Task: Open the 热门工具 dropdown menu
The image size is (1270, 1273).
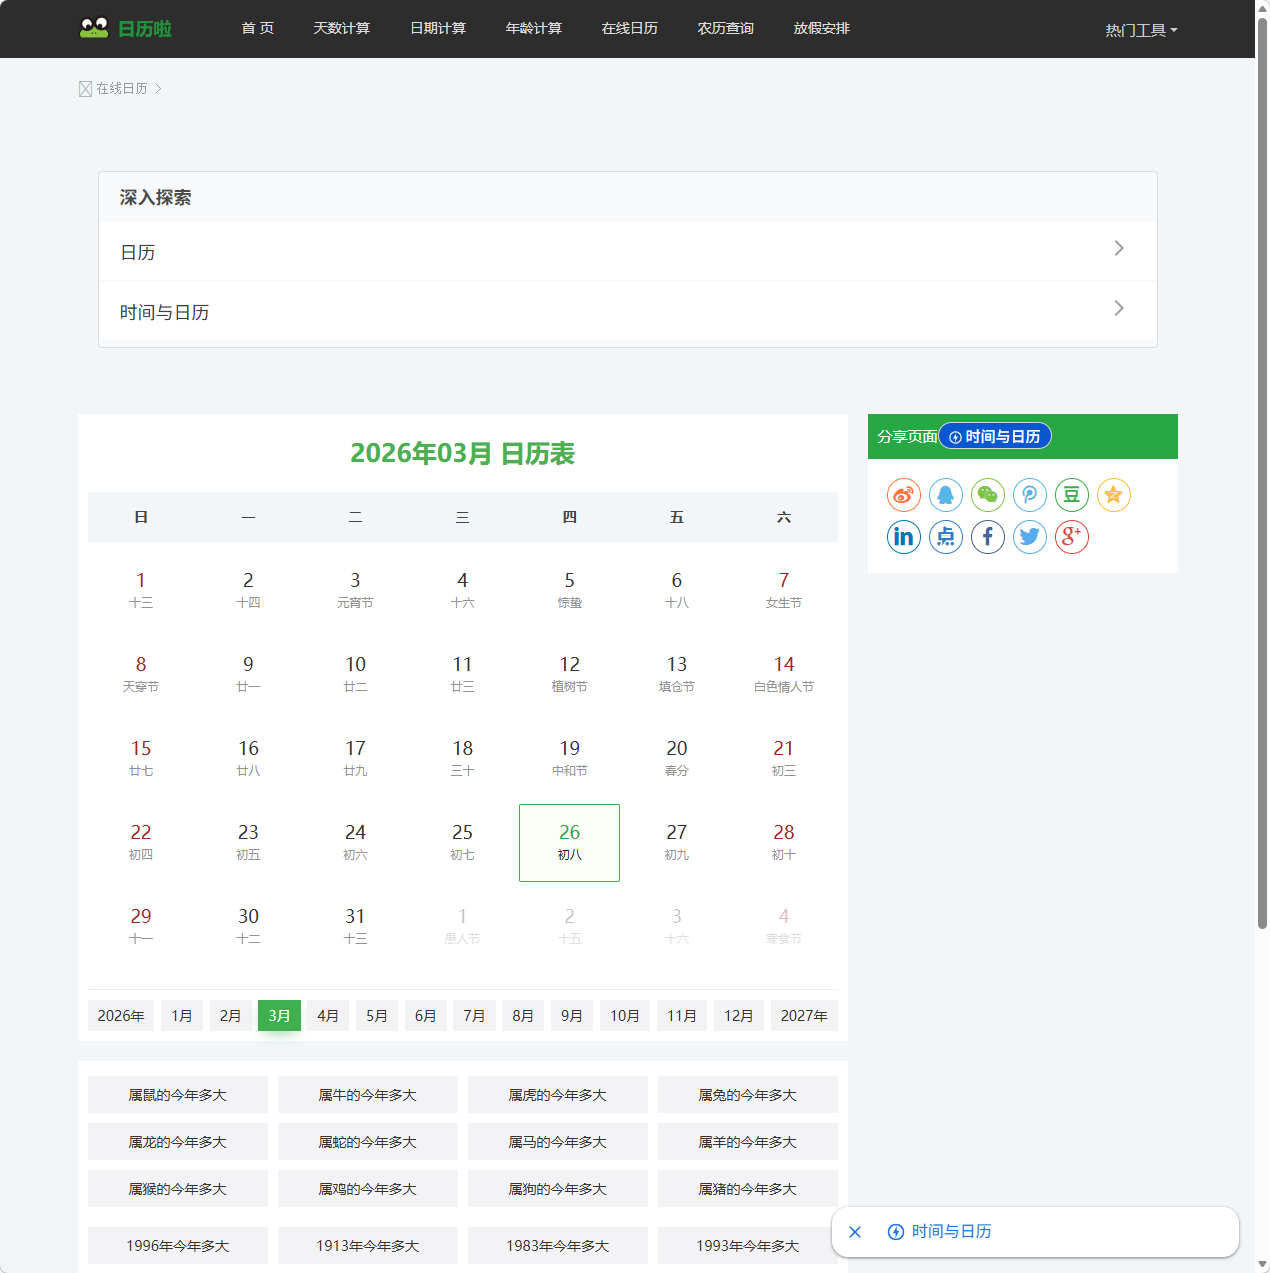Action: (1140, 30)
